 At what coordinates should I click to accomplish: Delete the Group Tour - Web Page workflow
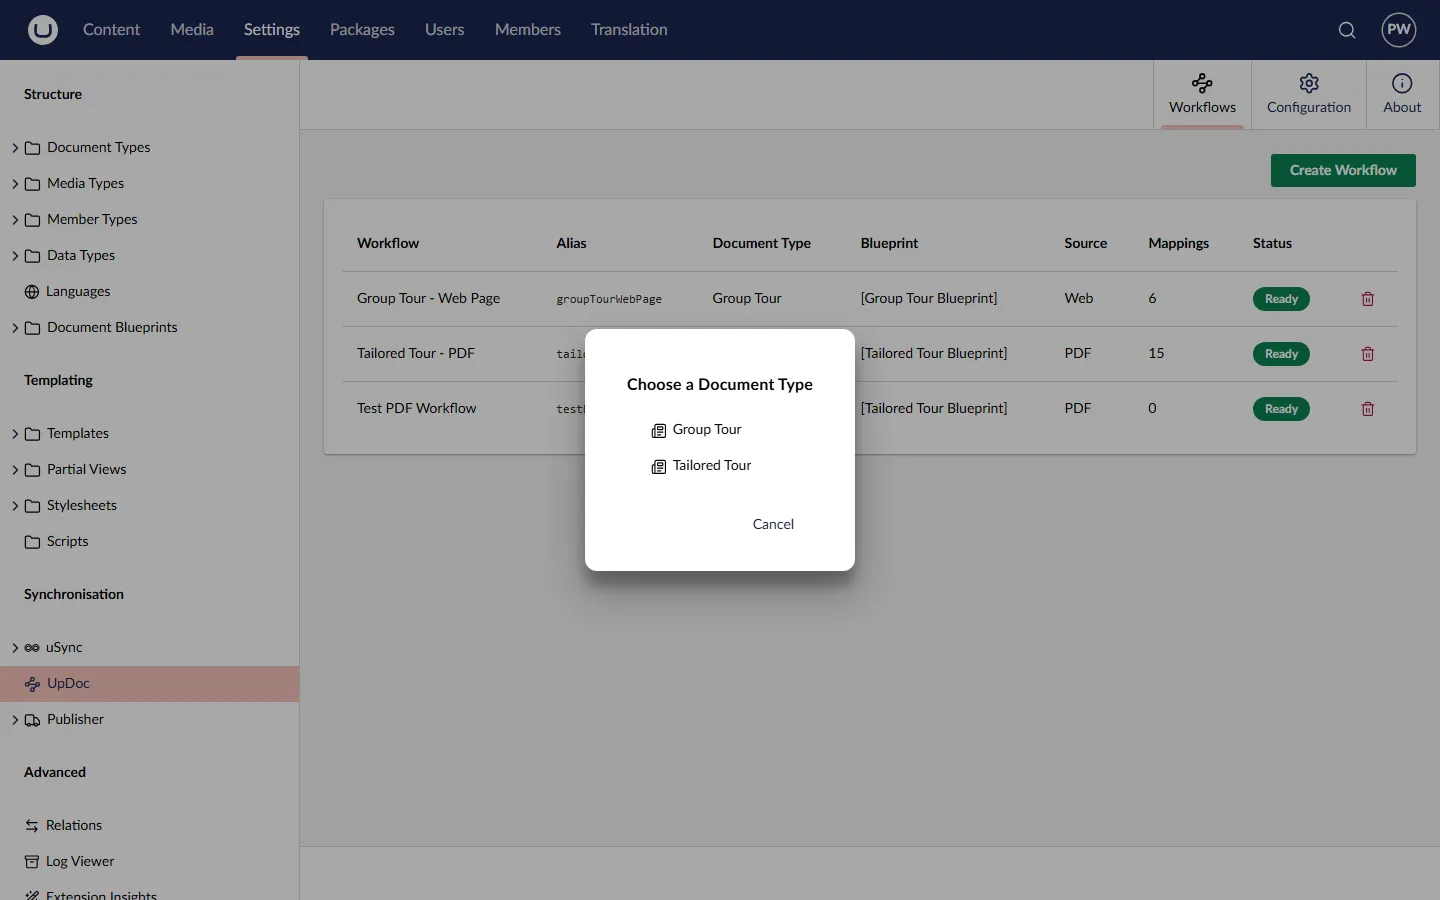1368,299
